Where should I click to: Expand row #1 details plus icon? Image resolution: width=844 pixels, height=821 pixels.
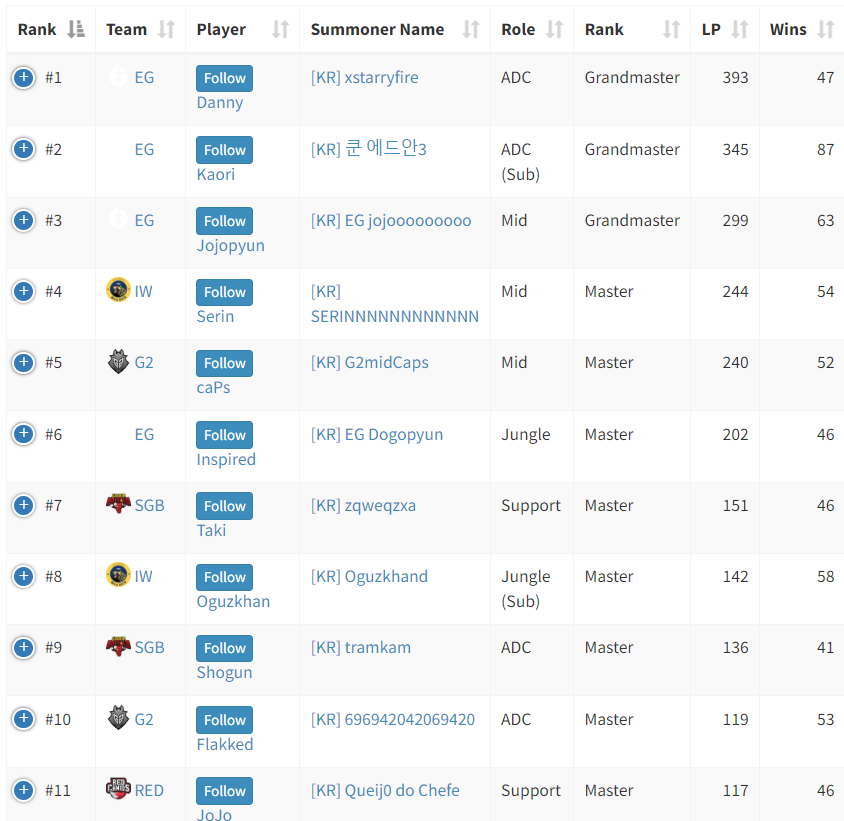coord(24,78)
